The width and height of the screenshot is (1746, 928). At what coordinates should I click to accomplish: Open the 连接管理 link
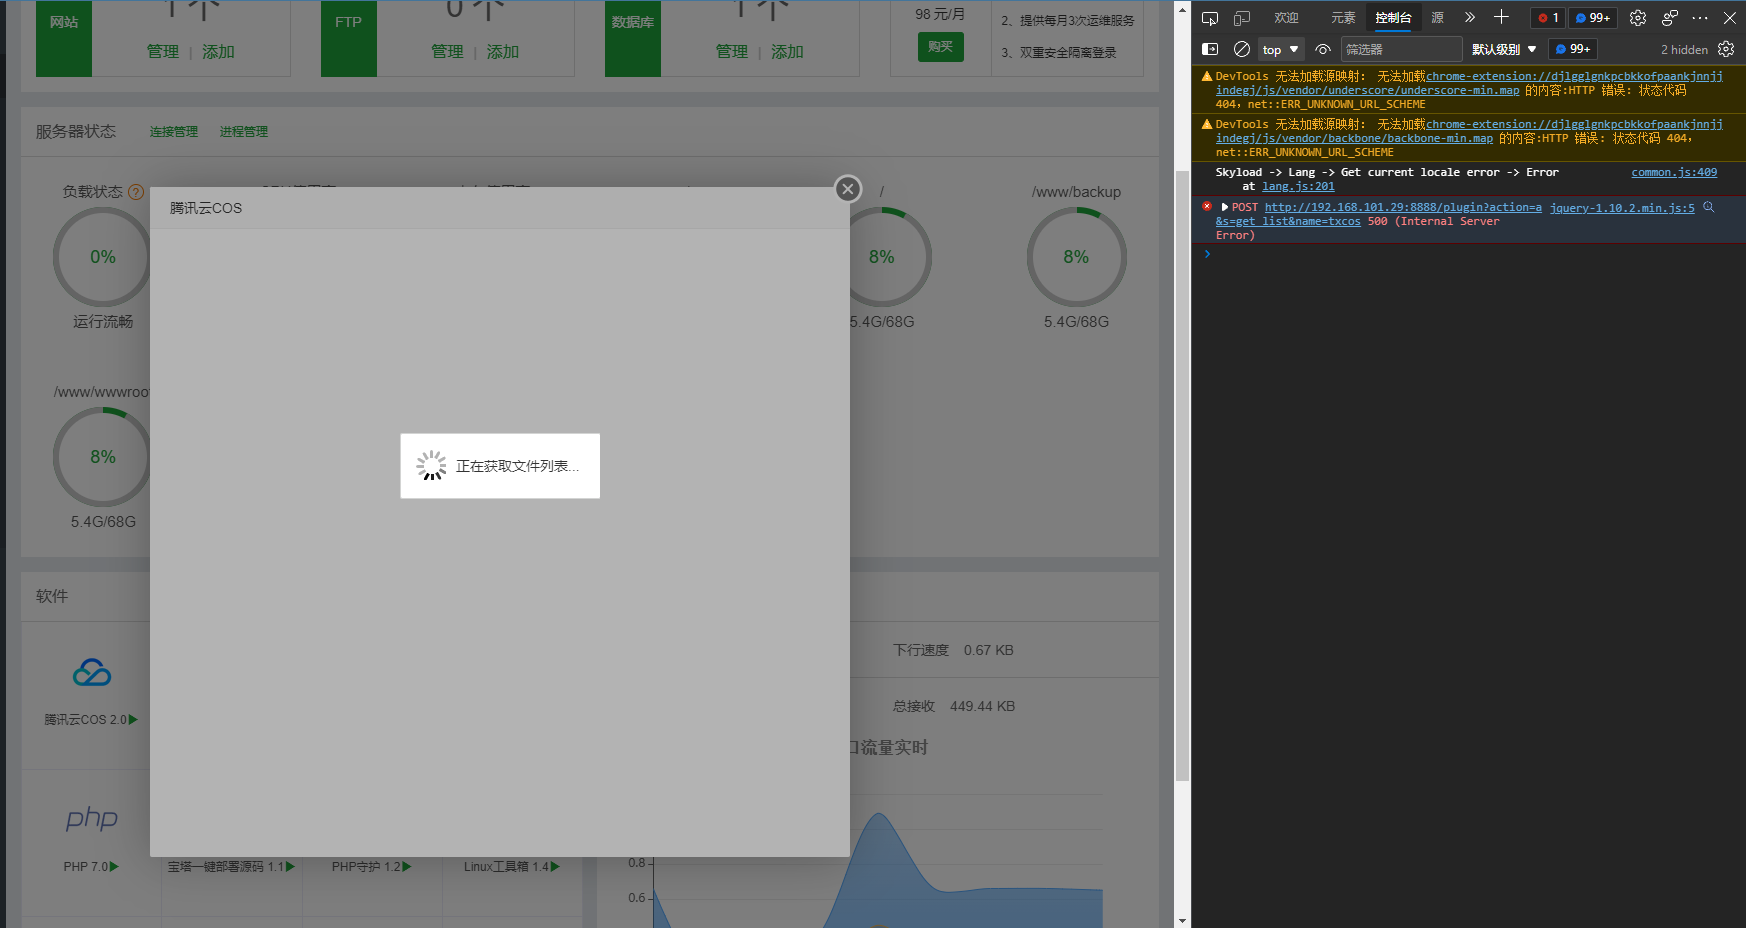tap(174, 132)
